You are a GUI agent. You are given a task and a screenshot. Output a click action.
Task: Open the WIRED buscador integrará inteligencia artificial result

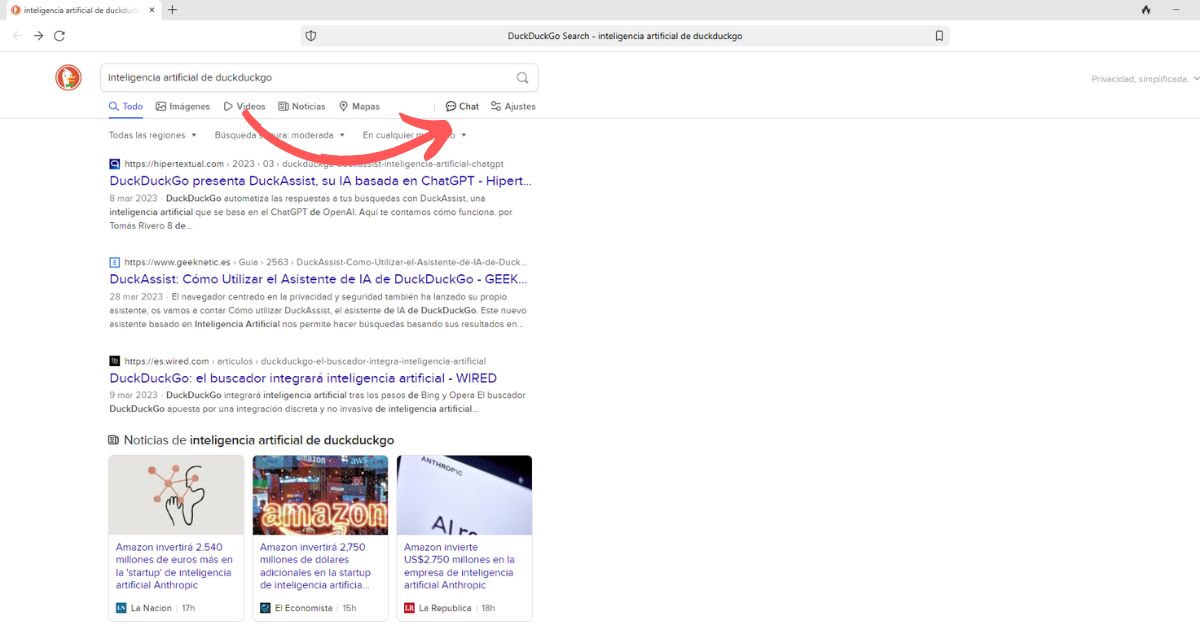click(x=303, y=378)
